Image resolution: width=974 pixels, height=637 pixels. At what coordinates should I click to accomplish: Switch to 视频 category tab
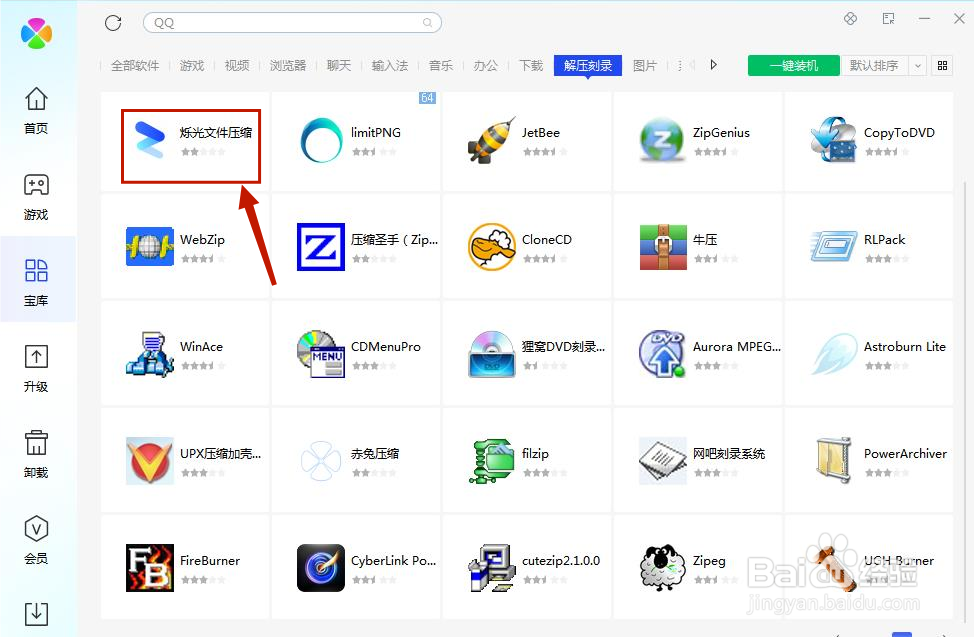coord(237,65)
